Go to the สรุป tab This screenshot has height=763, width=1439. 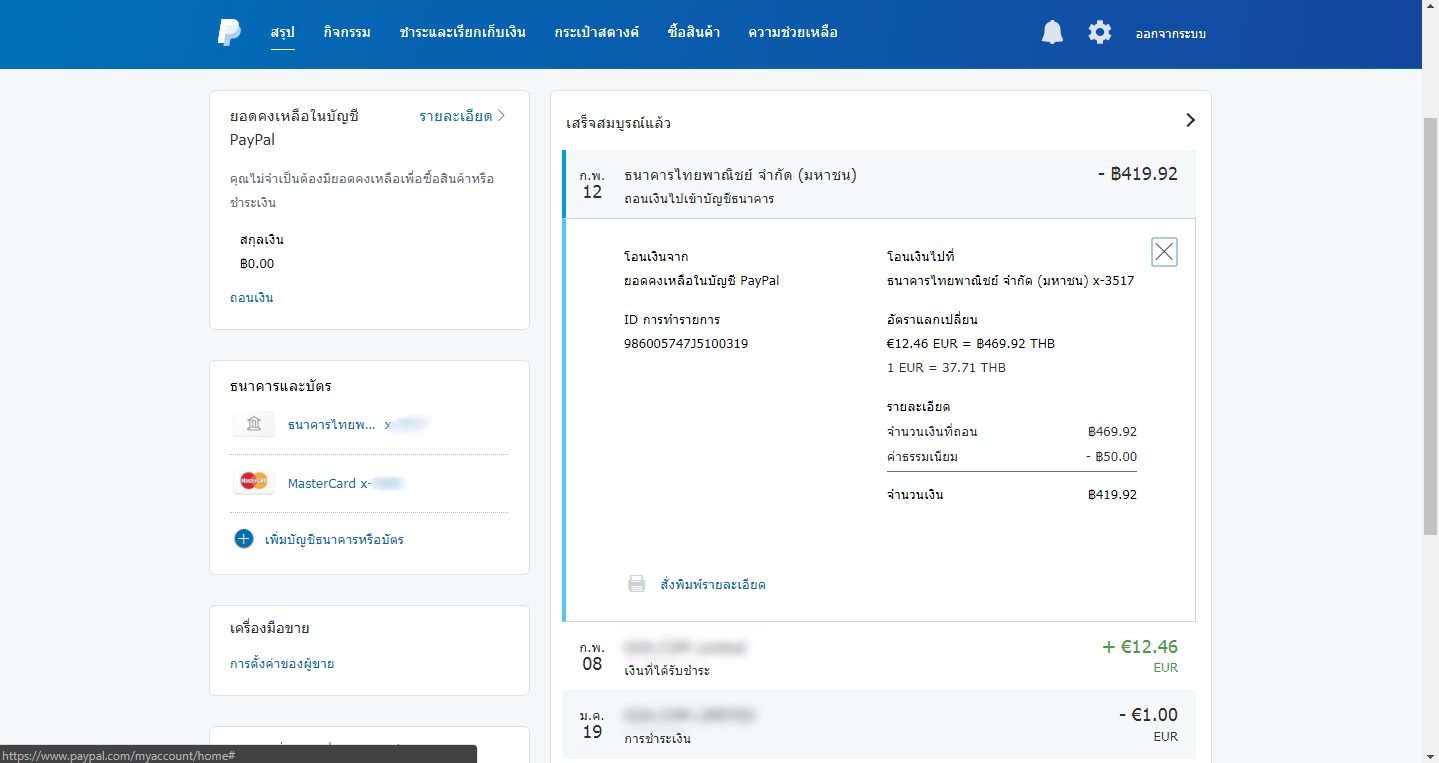tap(282, 32)
